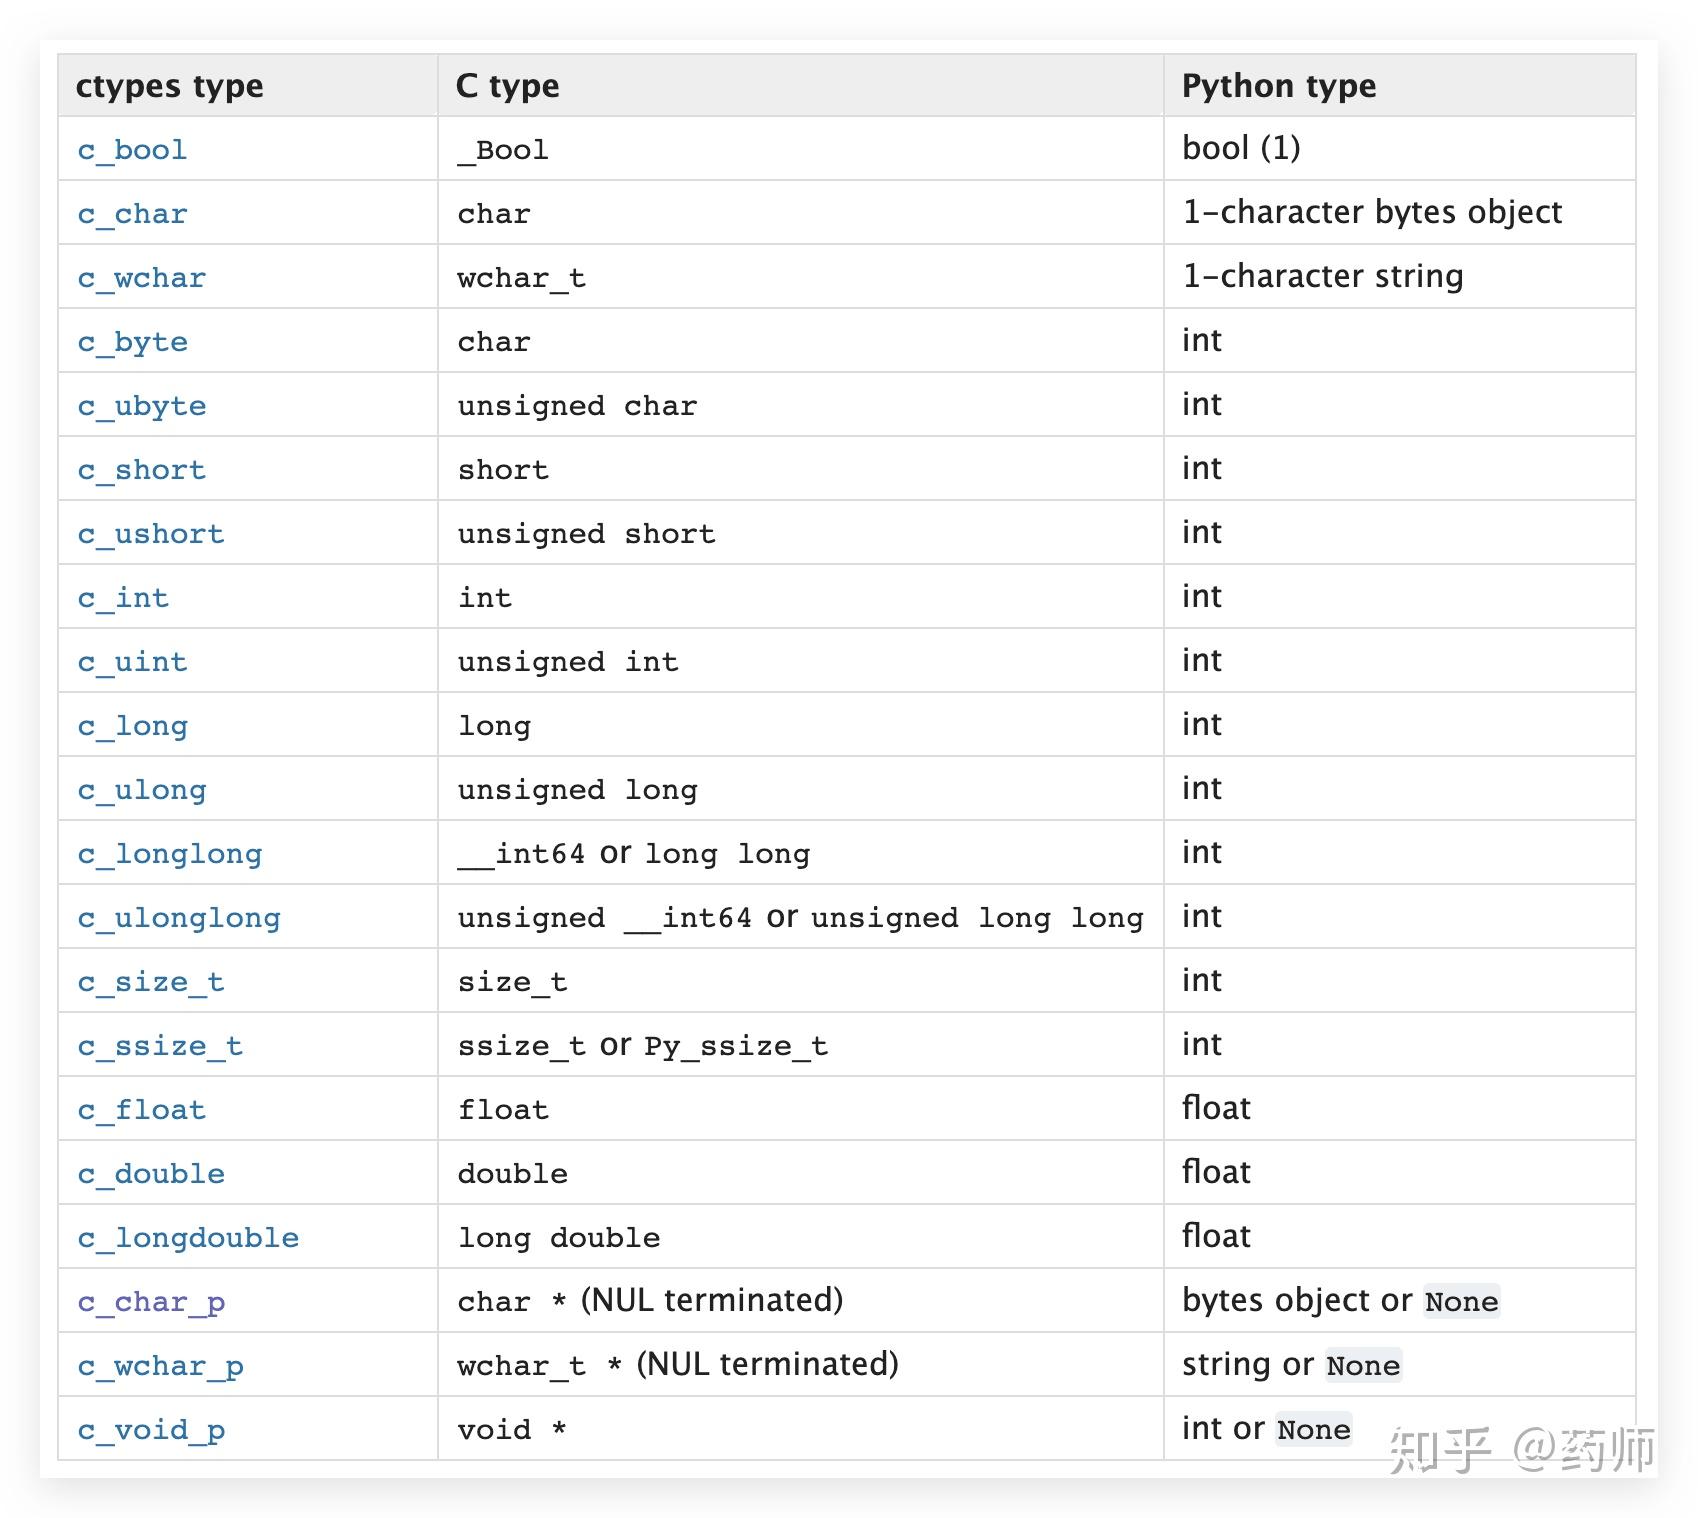This screenshot has height=1518, width=1698.
Task: Open the c_wchar link
Action: click(x=141, y=278)
